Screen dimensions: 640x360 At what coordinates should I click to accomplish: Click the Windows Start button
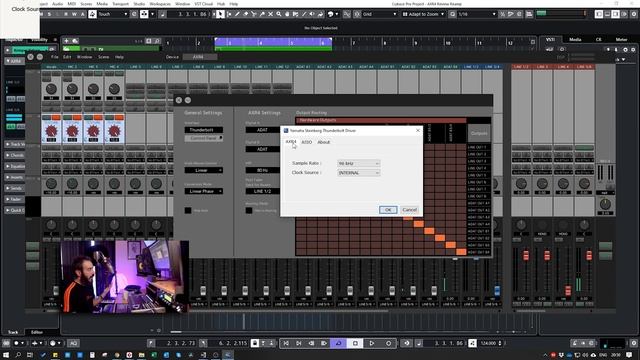6,355
